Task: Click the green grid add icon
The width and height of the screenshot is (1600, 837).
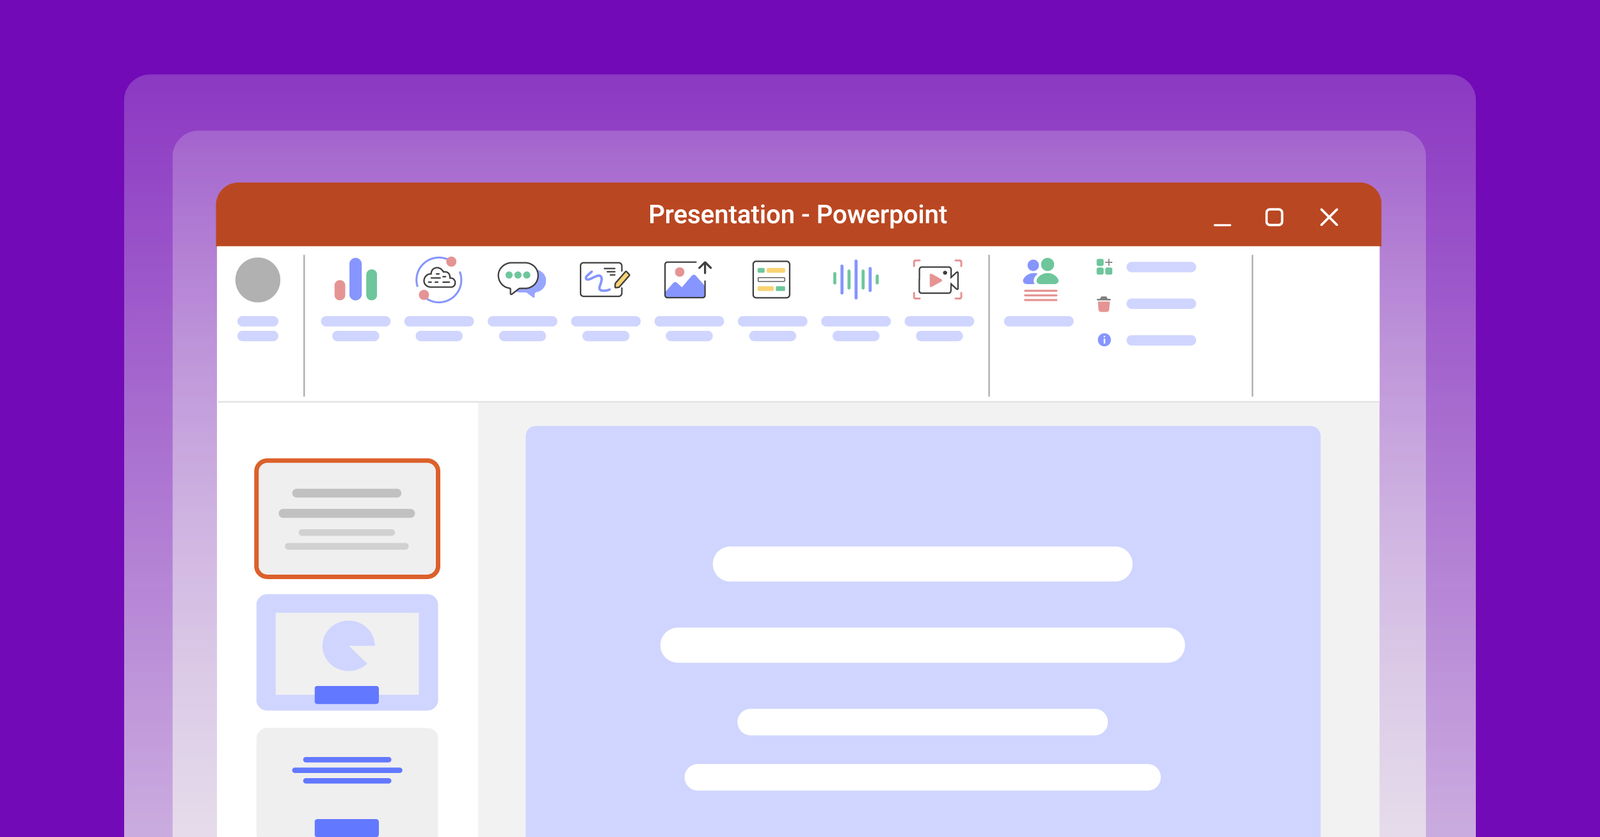Action: pyautogui.click(x=1104, y=267)
